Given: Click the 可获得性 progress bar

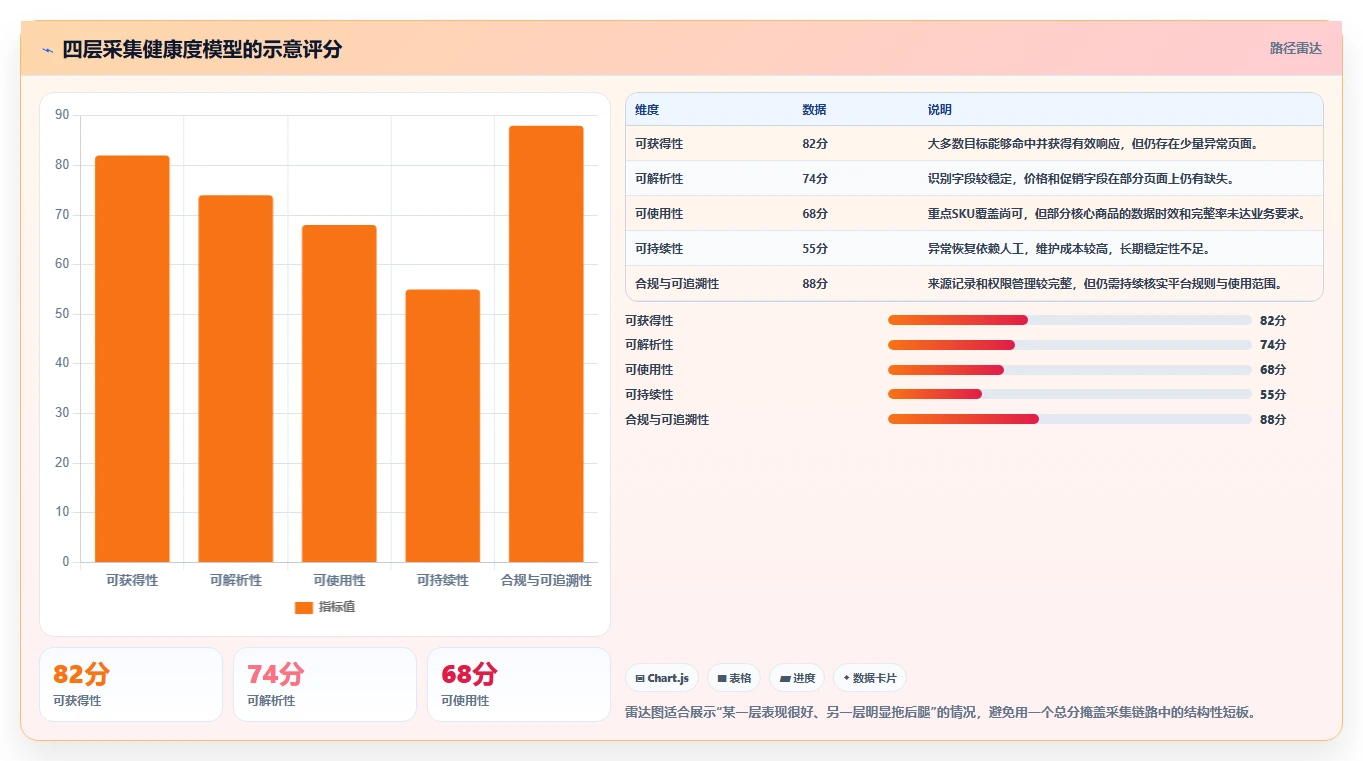Looking at the screenshot, I should [1070, 320].
